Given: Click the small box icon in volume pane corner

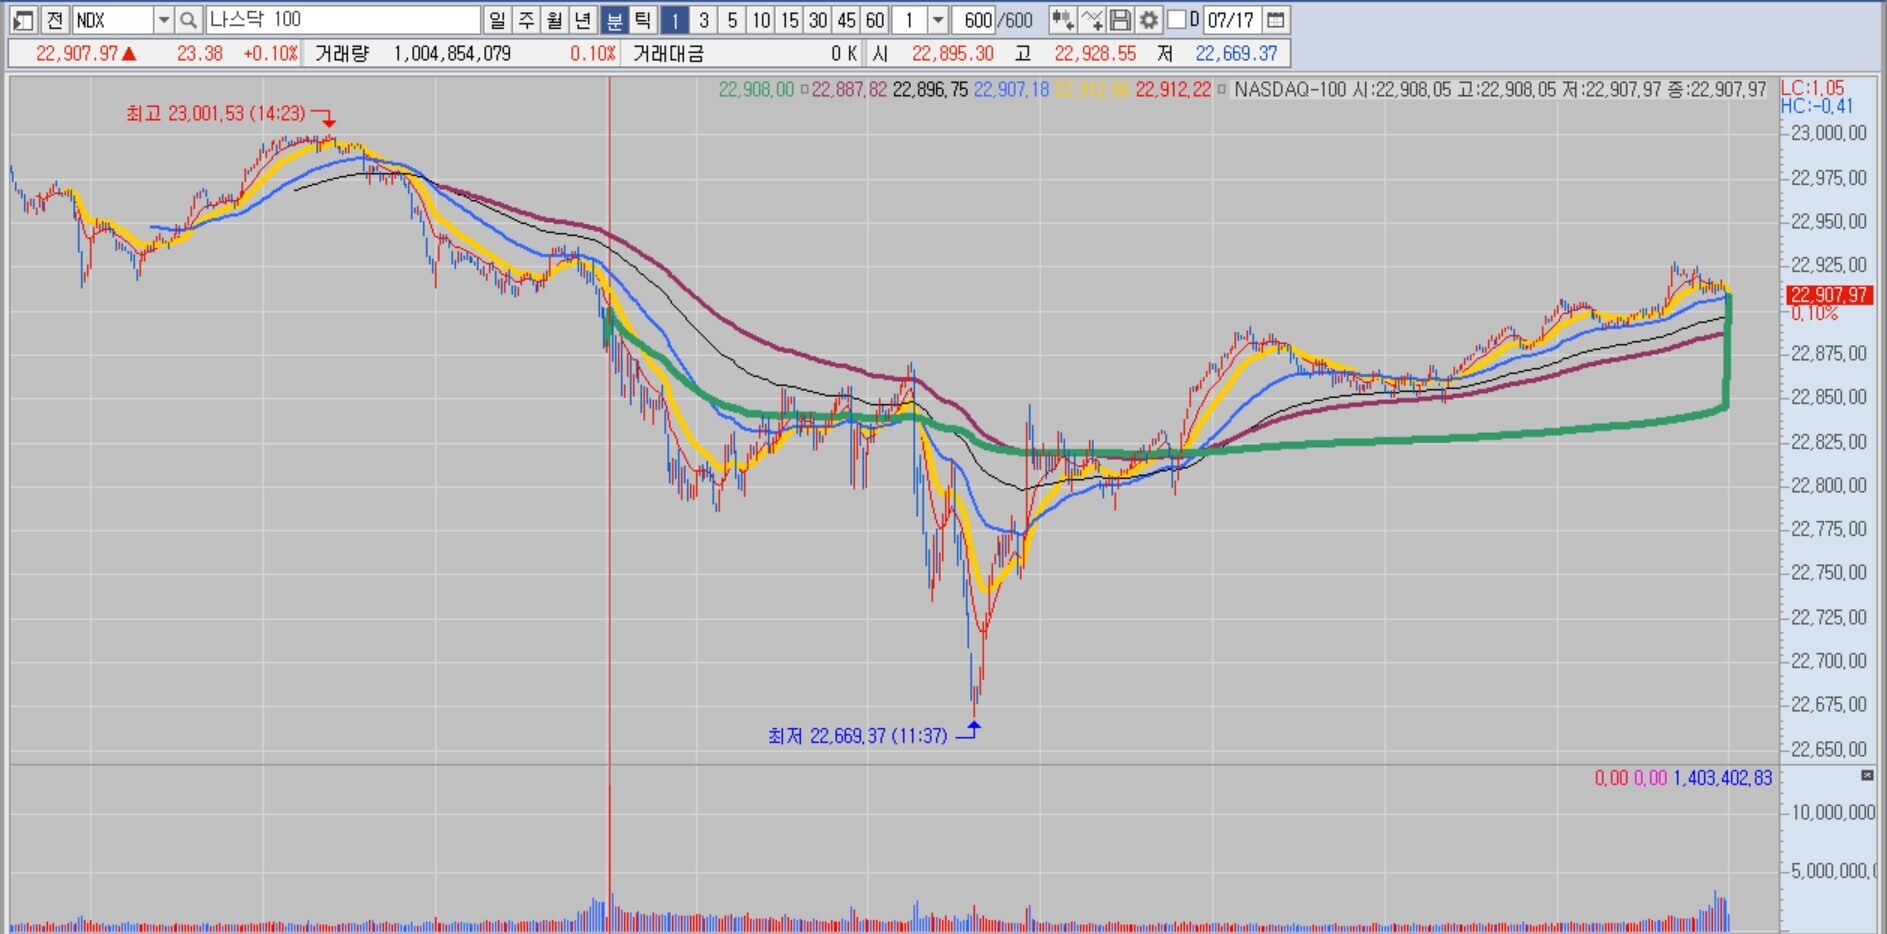Looking at the screenshot, I should coord(1866,776).
